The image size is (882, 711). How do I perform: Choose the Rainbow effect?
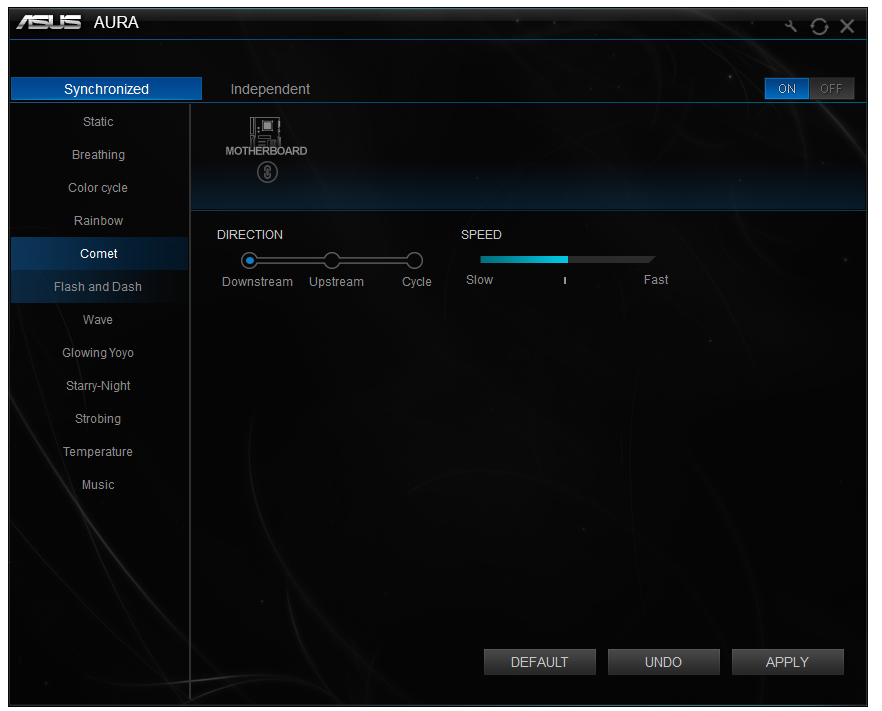98,220
